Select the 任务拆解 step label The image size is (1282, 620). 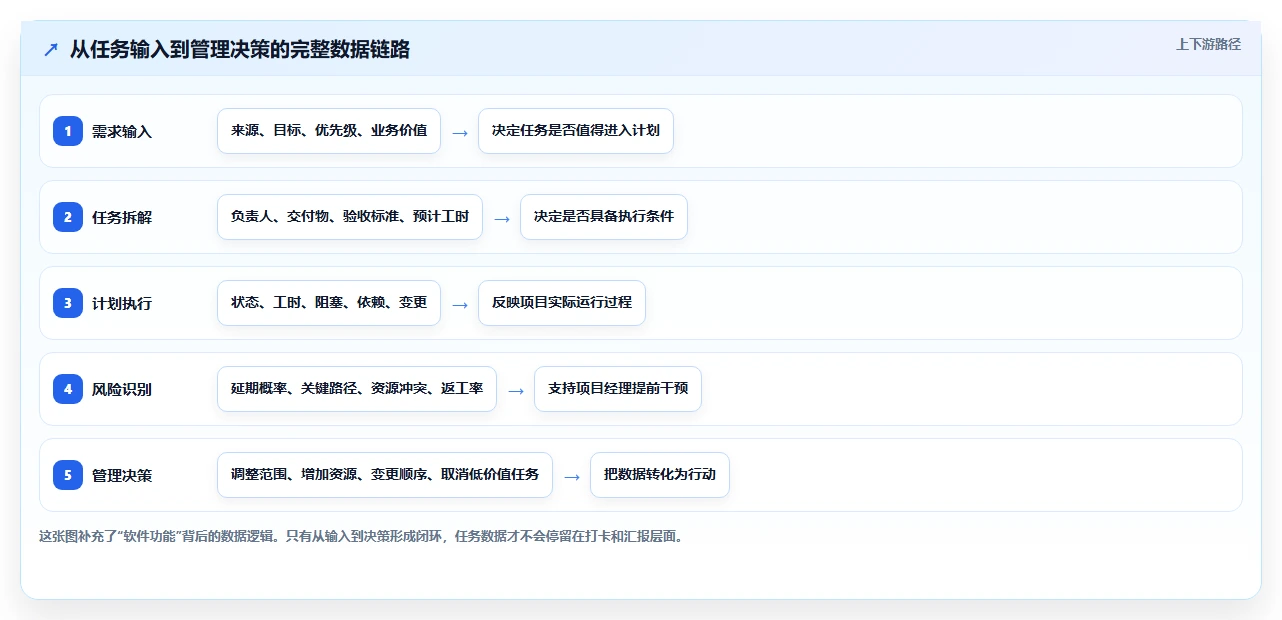[x=122, y=217]
